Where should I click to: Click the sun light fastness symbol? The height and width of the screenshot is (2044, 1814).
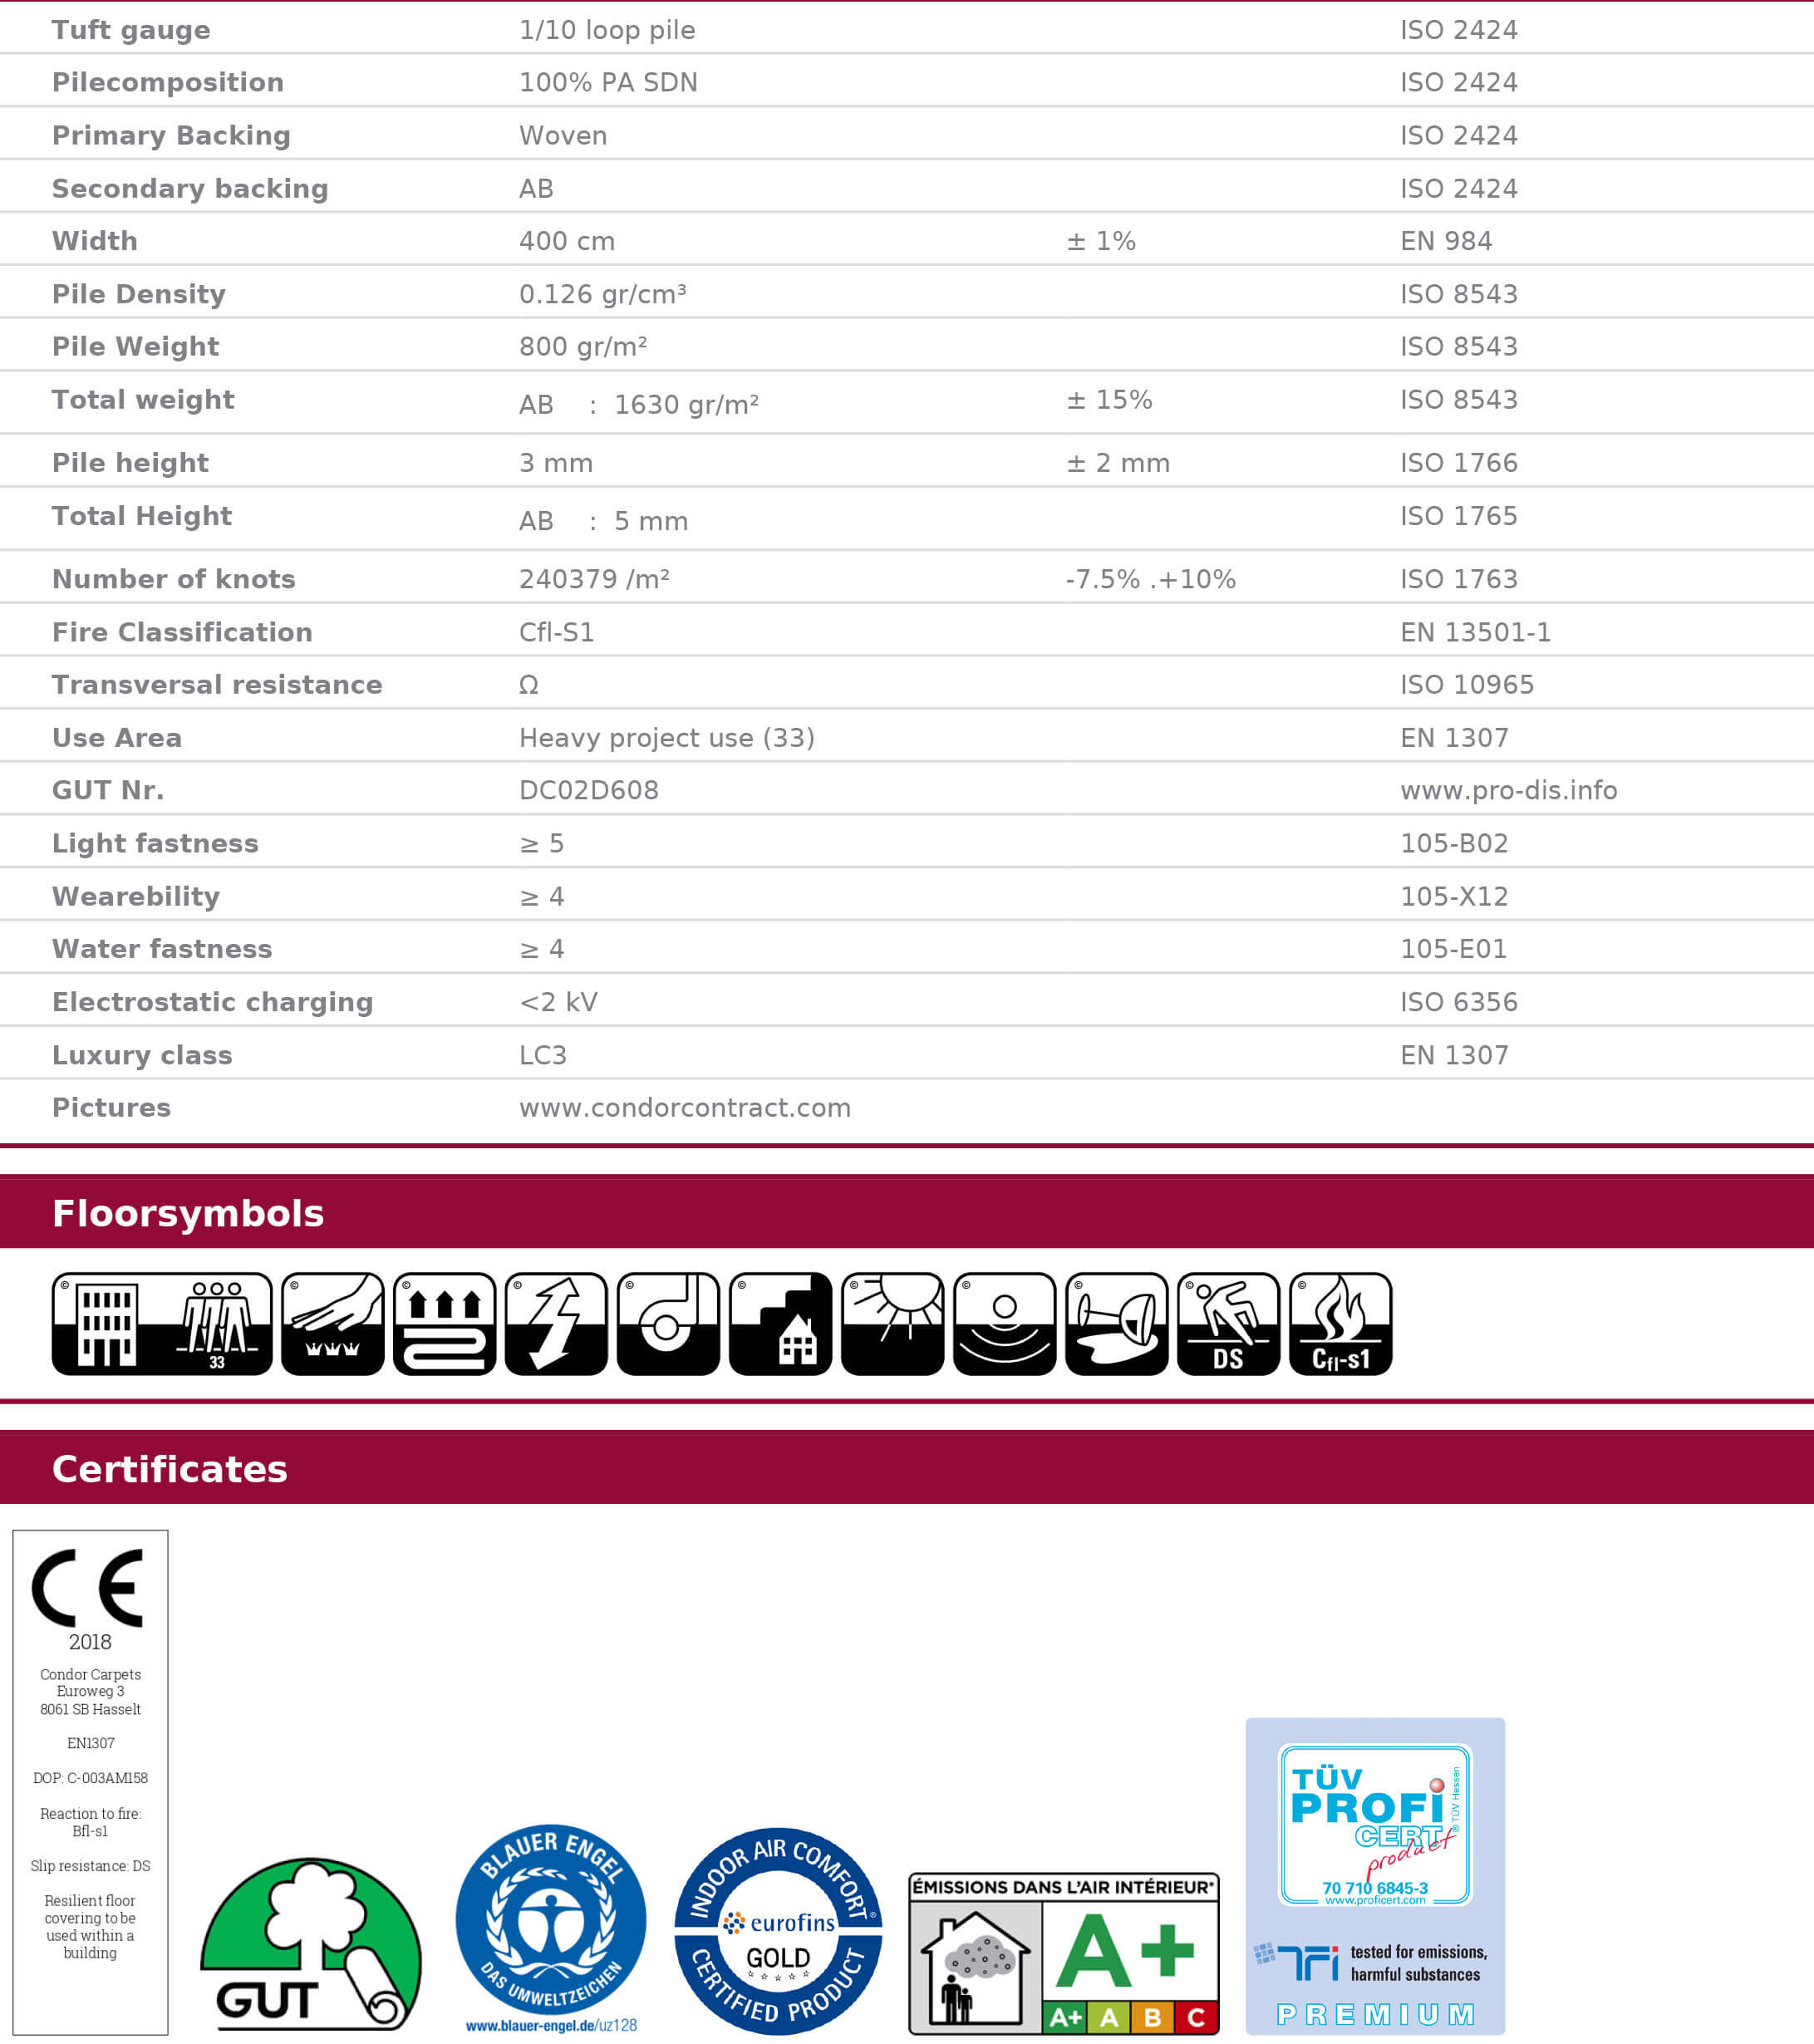tap(892, 1323)
